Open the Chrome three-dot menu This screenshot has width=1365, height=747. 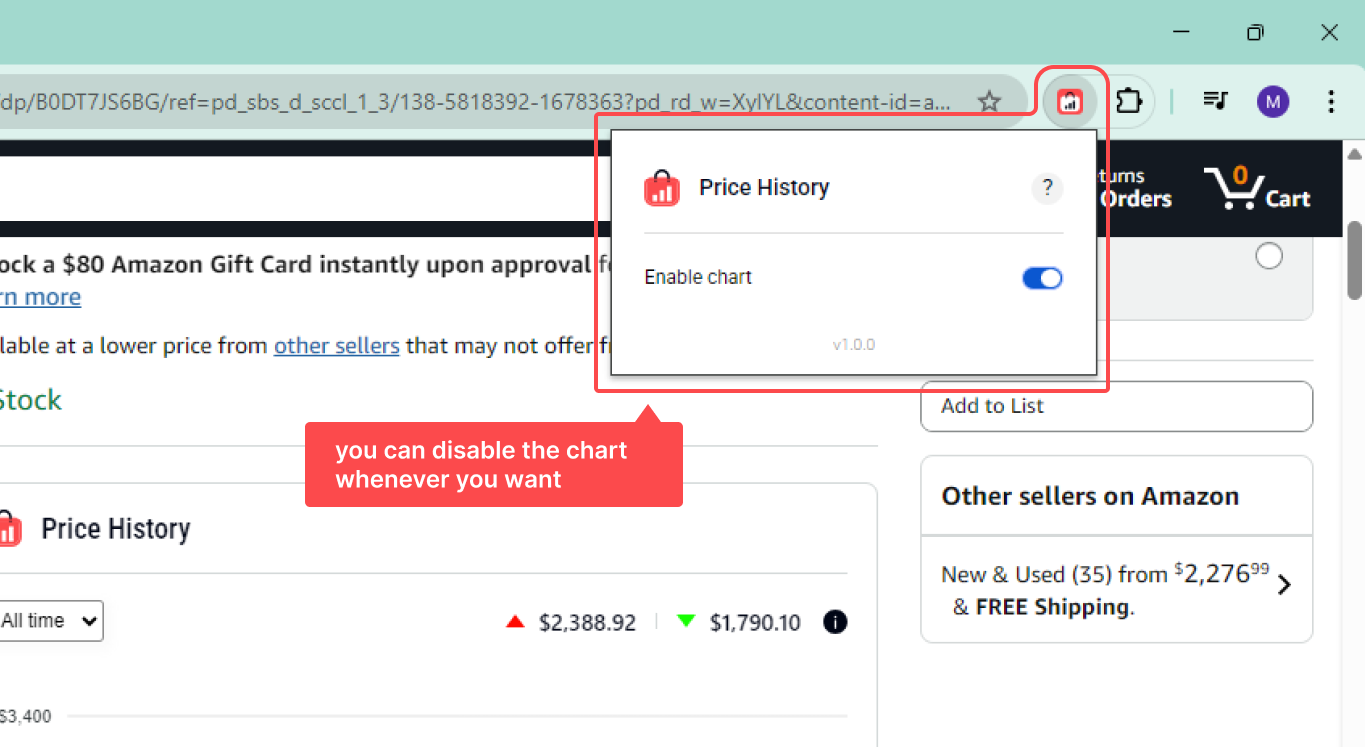(1331, 101)
